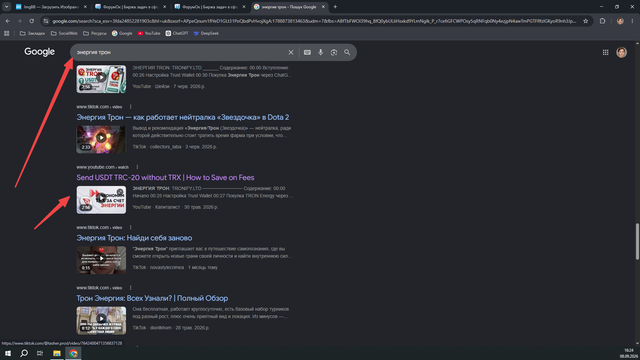The image size is (640, 360).
Task: Click the page vertical scrollbar thumb
Action: tap(637, 241)
